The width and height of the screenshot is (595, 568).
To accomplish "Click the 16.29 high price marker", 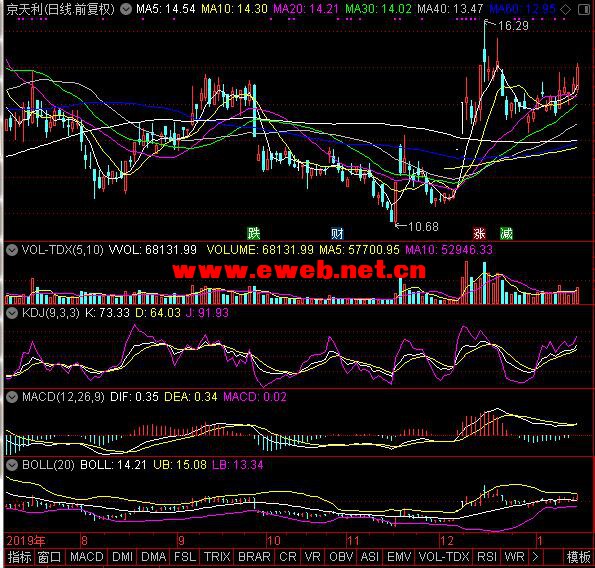I will (x=513, y=26).
